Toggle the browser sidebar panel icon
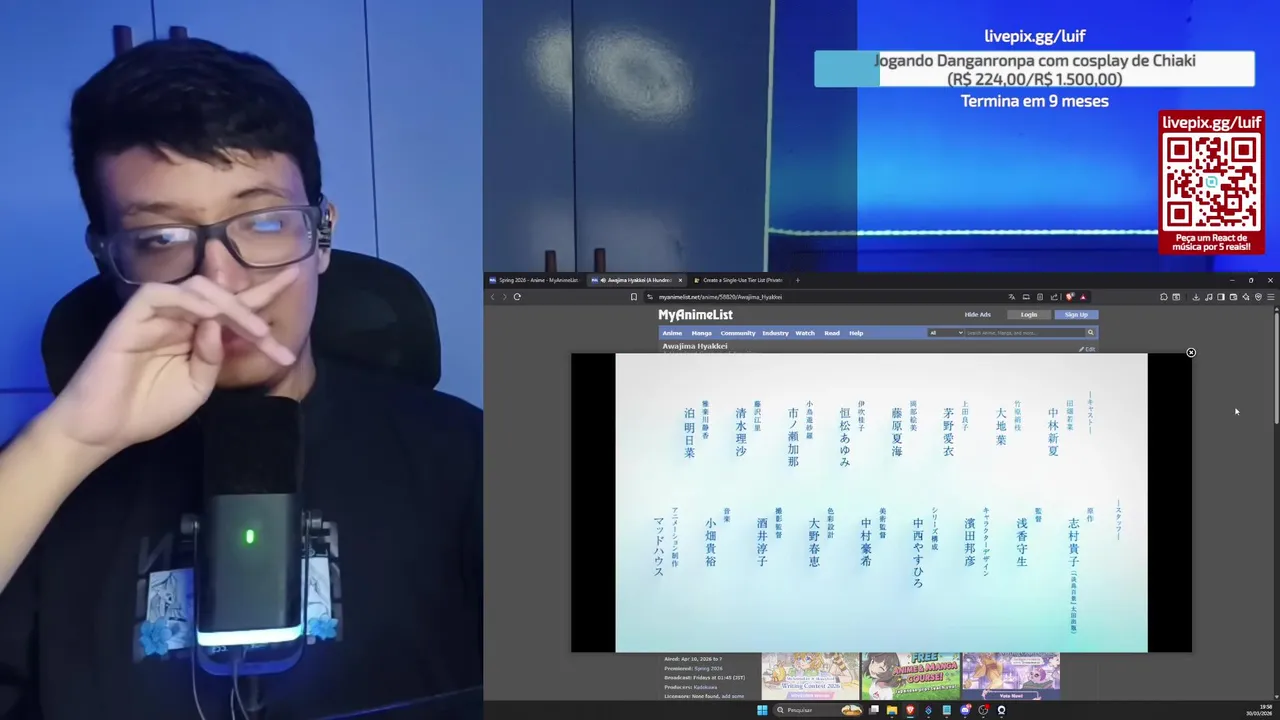1280x720 pixels. click(1220, 297)
